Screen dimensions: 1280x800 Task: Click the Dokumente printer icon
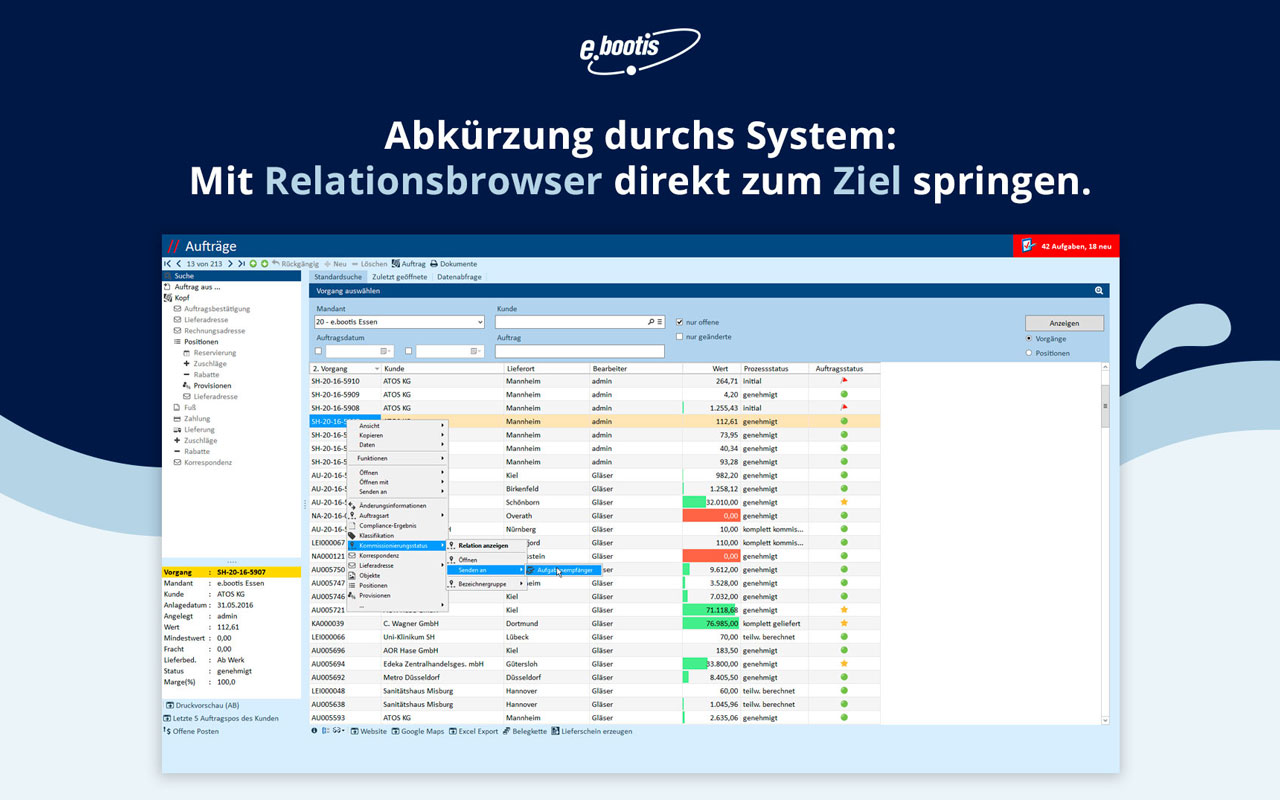434,264
